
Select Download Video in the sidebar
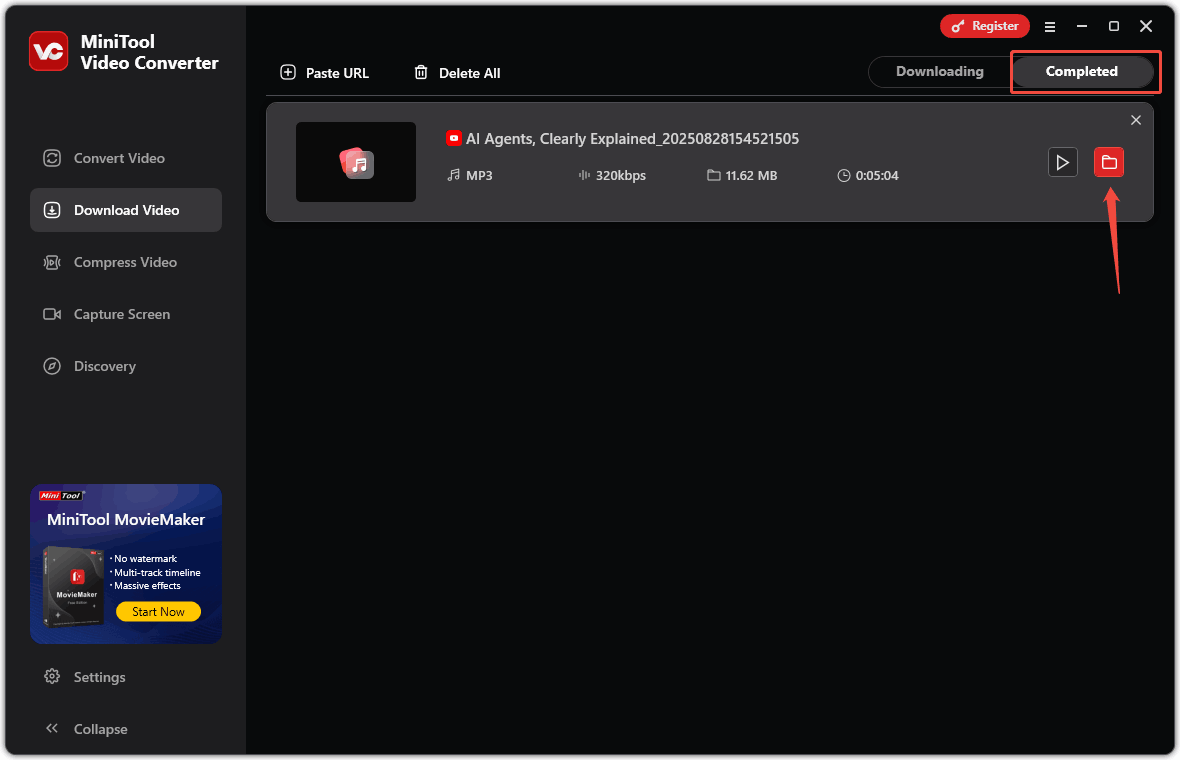click(x=126, y=210)
